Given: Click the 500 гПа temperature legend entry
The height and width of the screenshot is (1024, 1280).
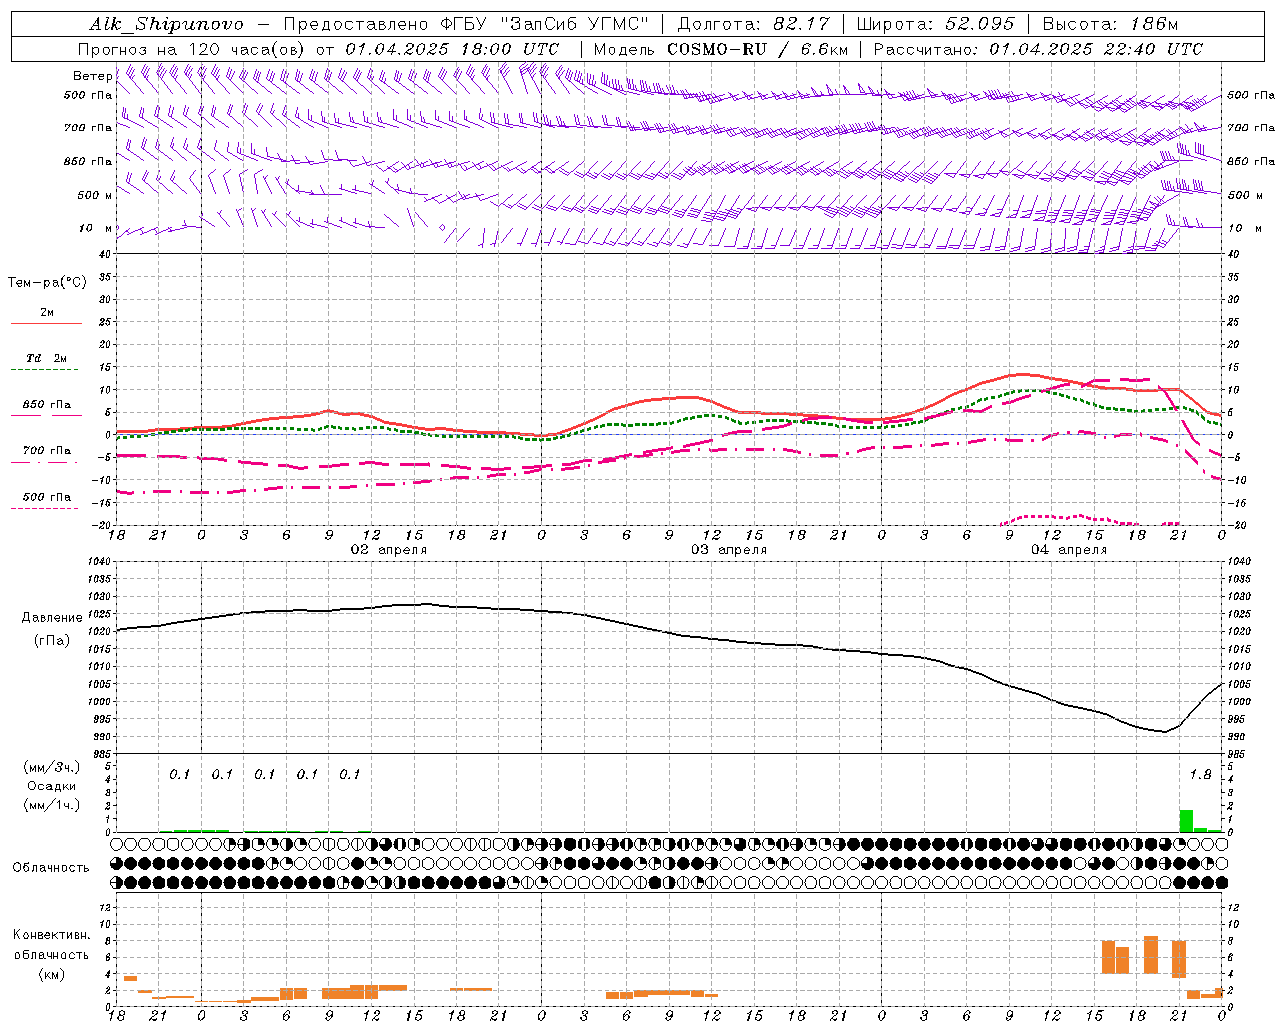Looking at the screenshot, I should pyautogui.click(x=47, y=497).
